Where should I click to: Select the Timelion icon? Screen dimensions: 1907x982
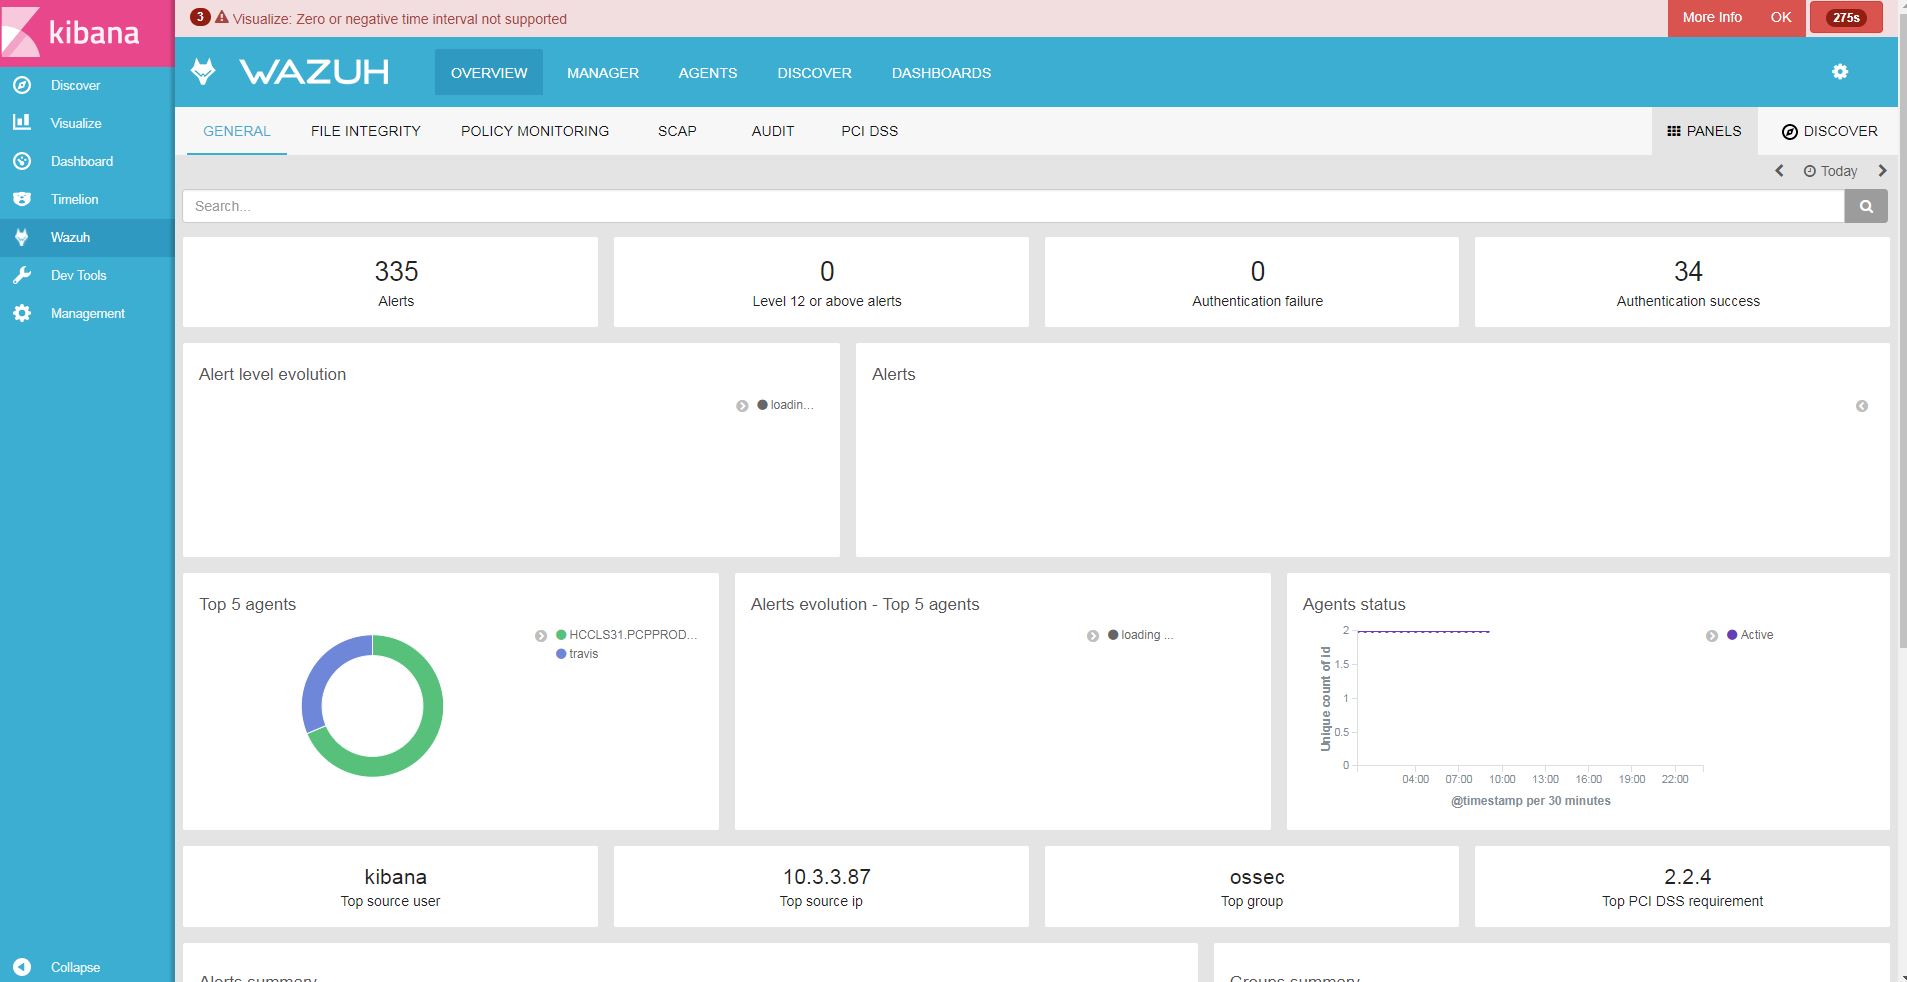pos(22,199)
